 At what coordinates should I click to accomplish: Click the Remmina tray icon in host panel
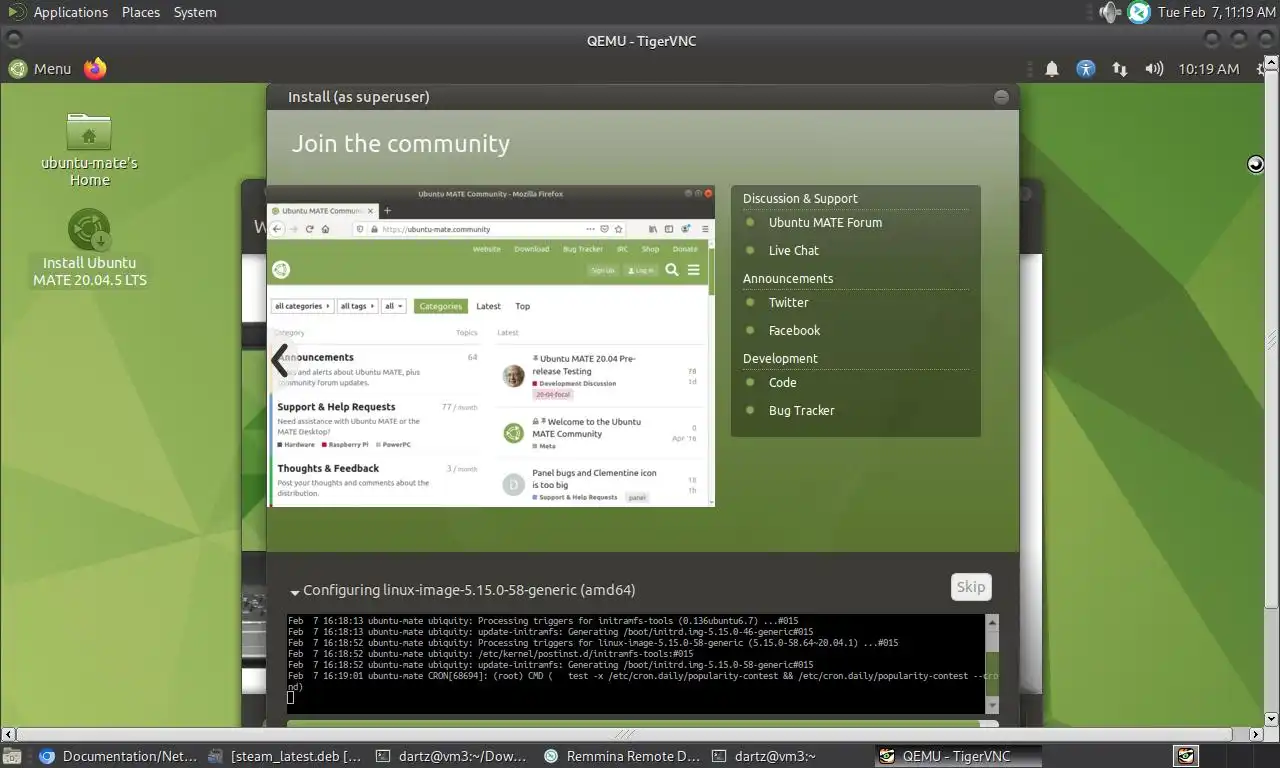pyautogui.click(x=1139, y=12)
